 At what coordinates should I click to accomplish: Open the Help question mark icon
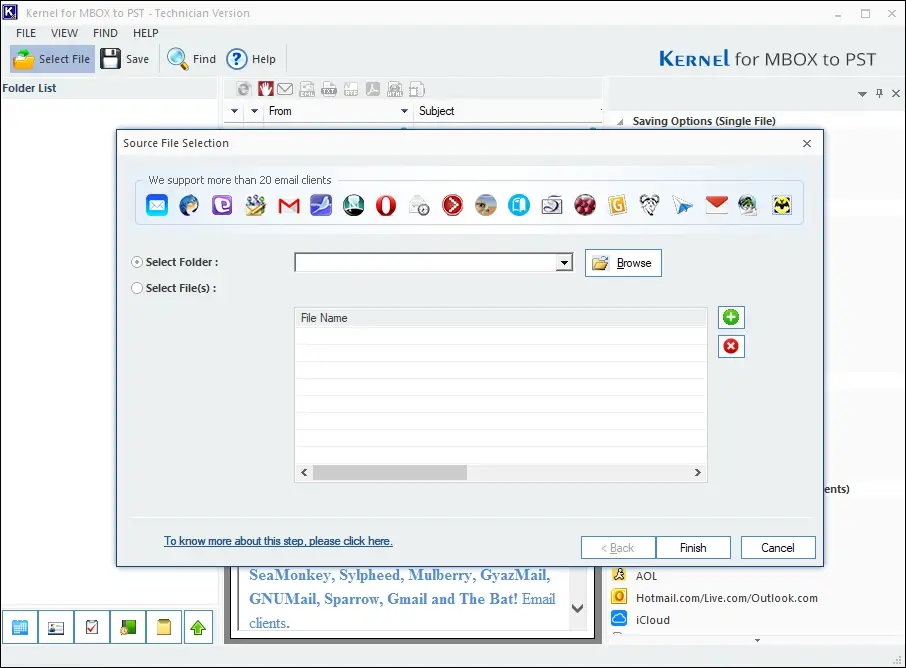pos(236,59)
